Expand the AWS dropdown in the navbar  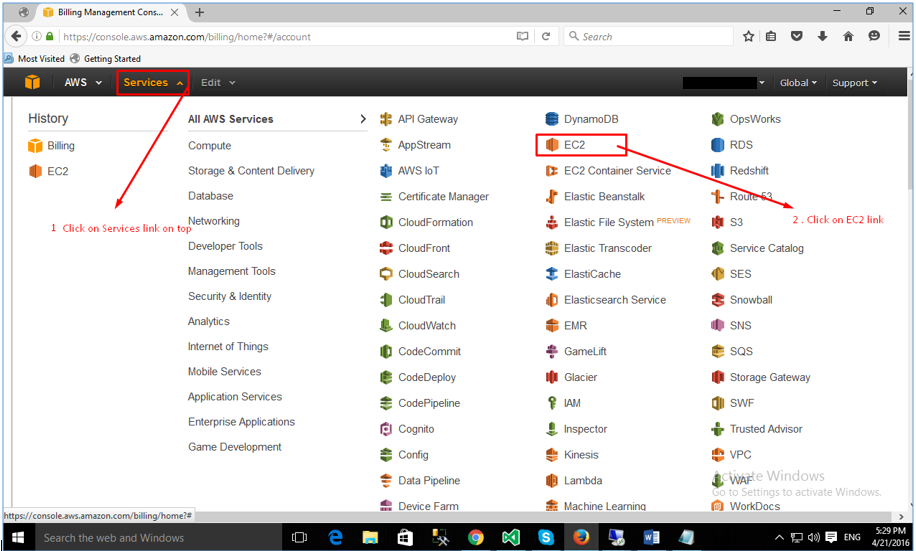(x=83, y=82)
